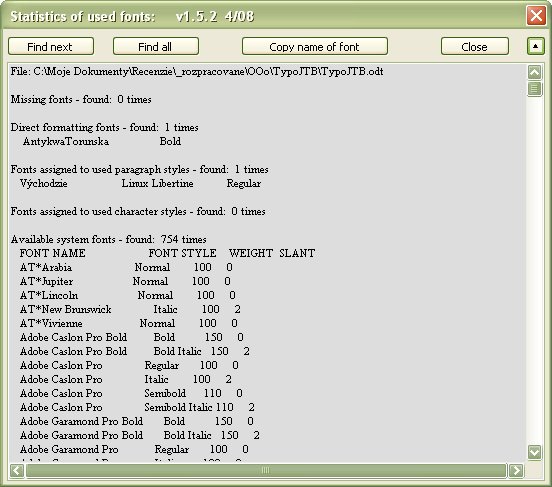
Task: Click Copy name of font button
Action: (x=315, y=46)
